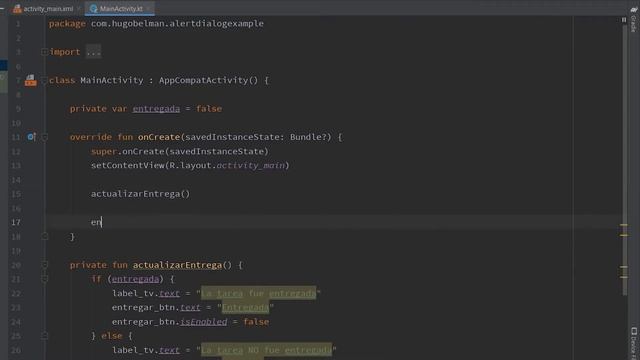The height and width of the screenshot is (360, 640).
Task: Open the Device File Explorer side tab
Action: click(634, 343)
